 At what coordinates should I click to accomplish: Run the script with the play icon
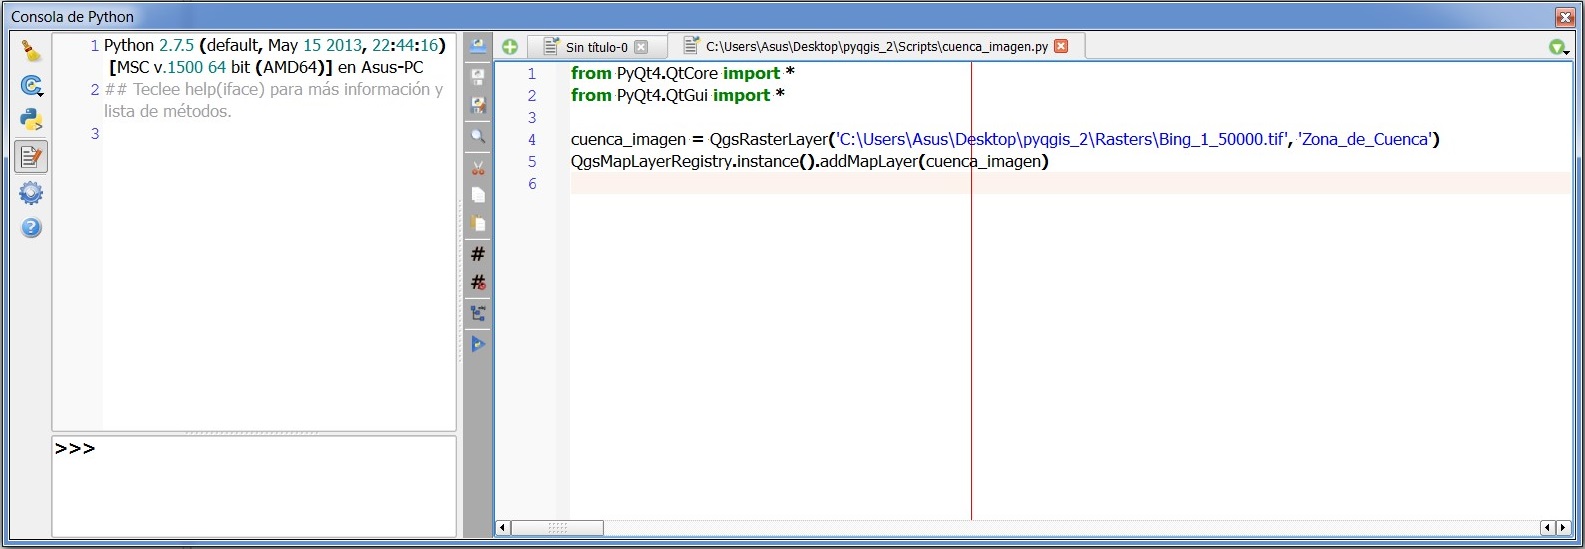point(478,344)
